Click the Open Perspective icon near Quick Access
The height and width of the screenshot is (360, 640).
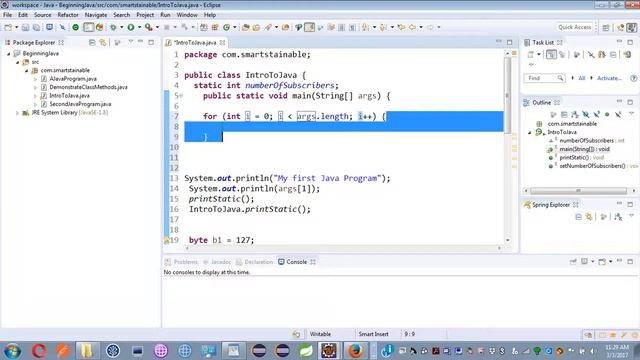point(606,27)
